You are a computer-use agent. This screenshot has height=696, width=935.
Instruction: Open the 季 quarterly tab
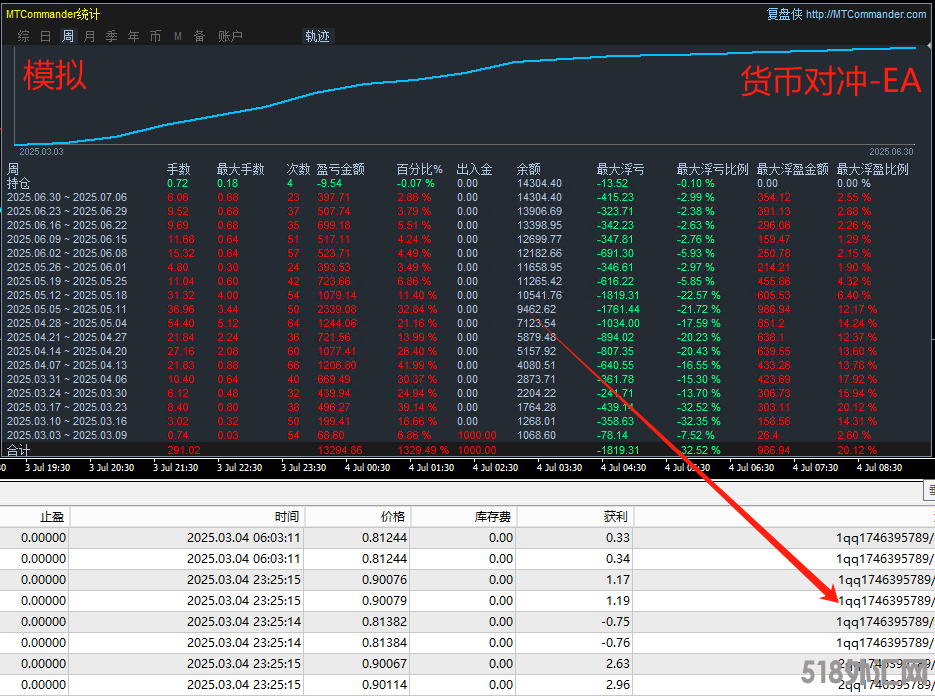112,36
